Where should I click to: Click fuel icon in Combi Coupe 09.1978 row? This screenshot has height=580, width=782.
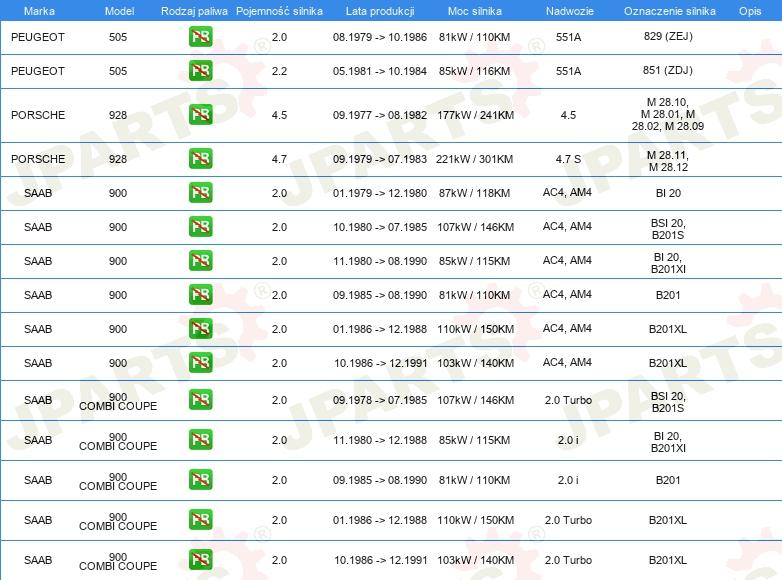[200, 399]
